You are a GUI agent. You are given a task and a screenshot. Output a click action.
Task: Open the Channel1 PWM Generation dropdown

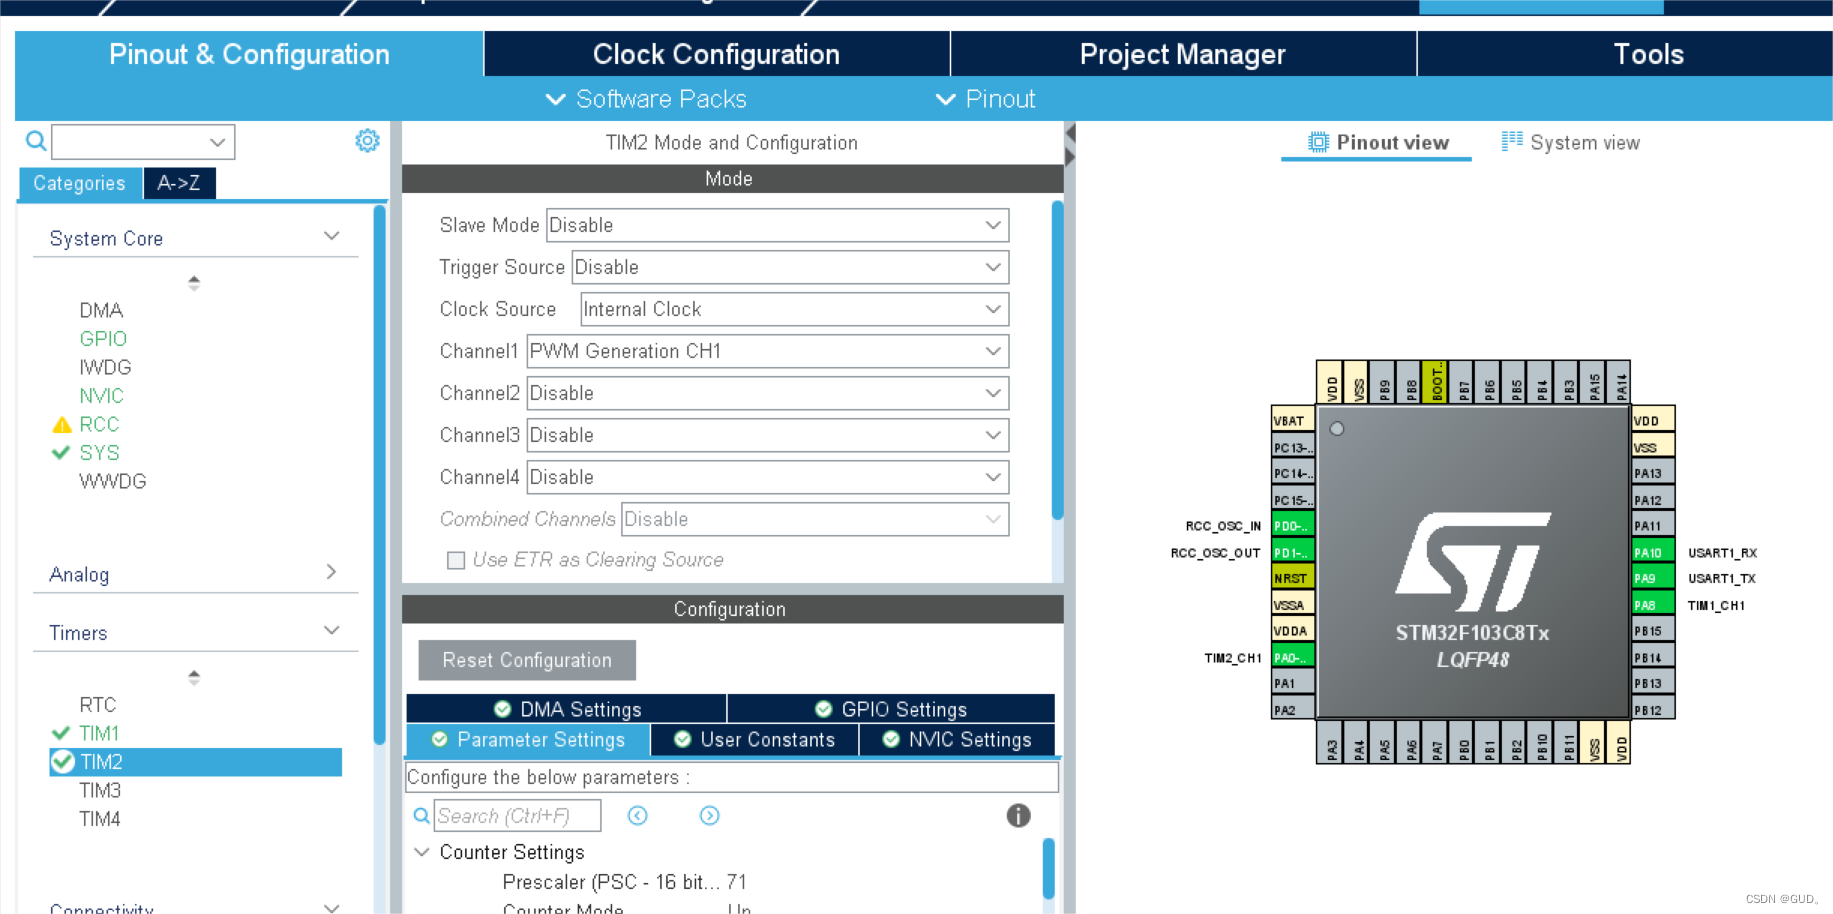(767, 351)
